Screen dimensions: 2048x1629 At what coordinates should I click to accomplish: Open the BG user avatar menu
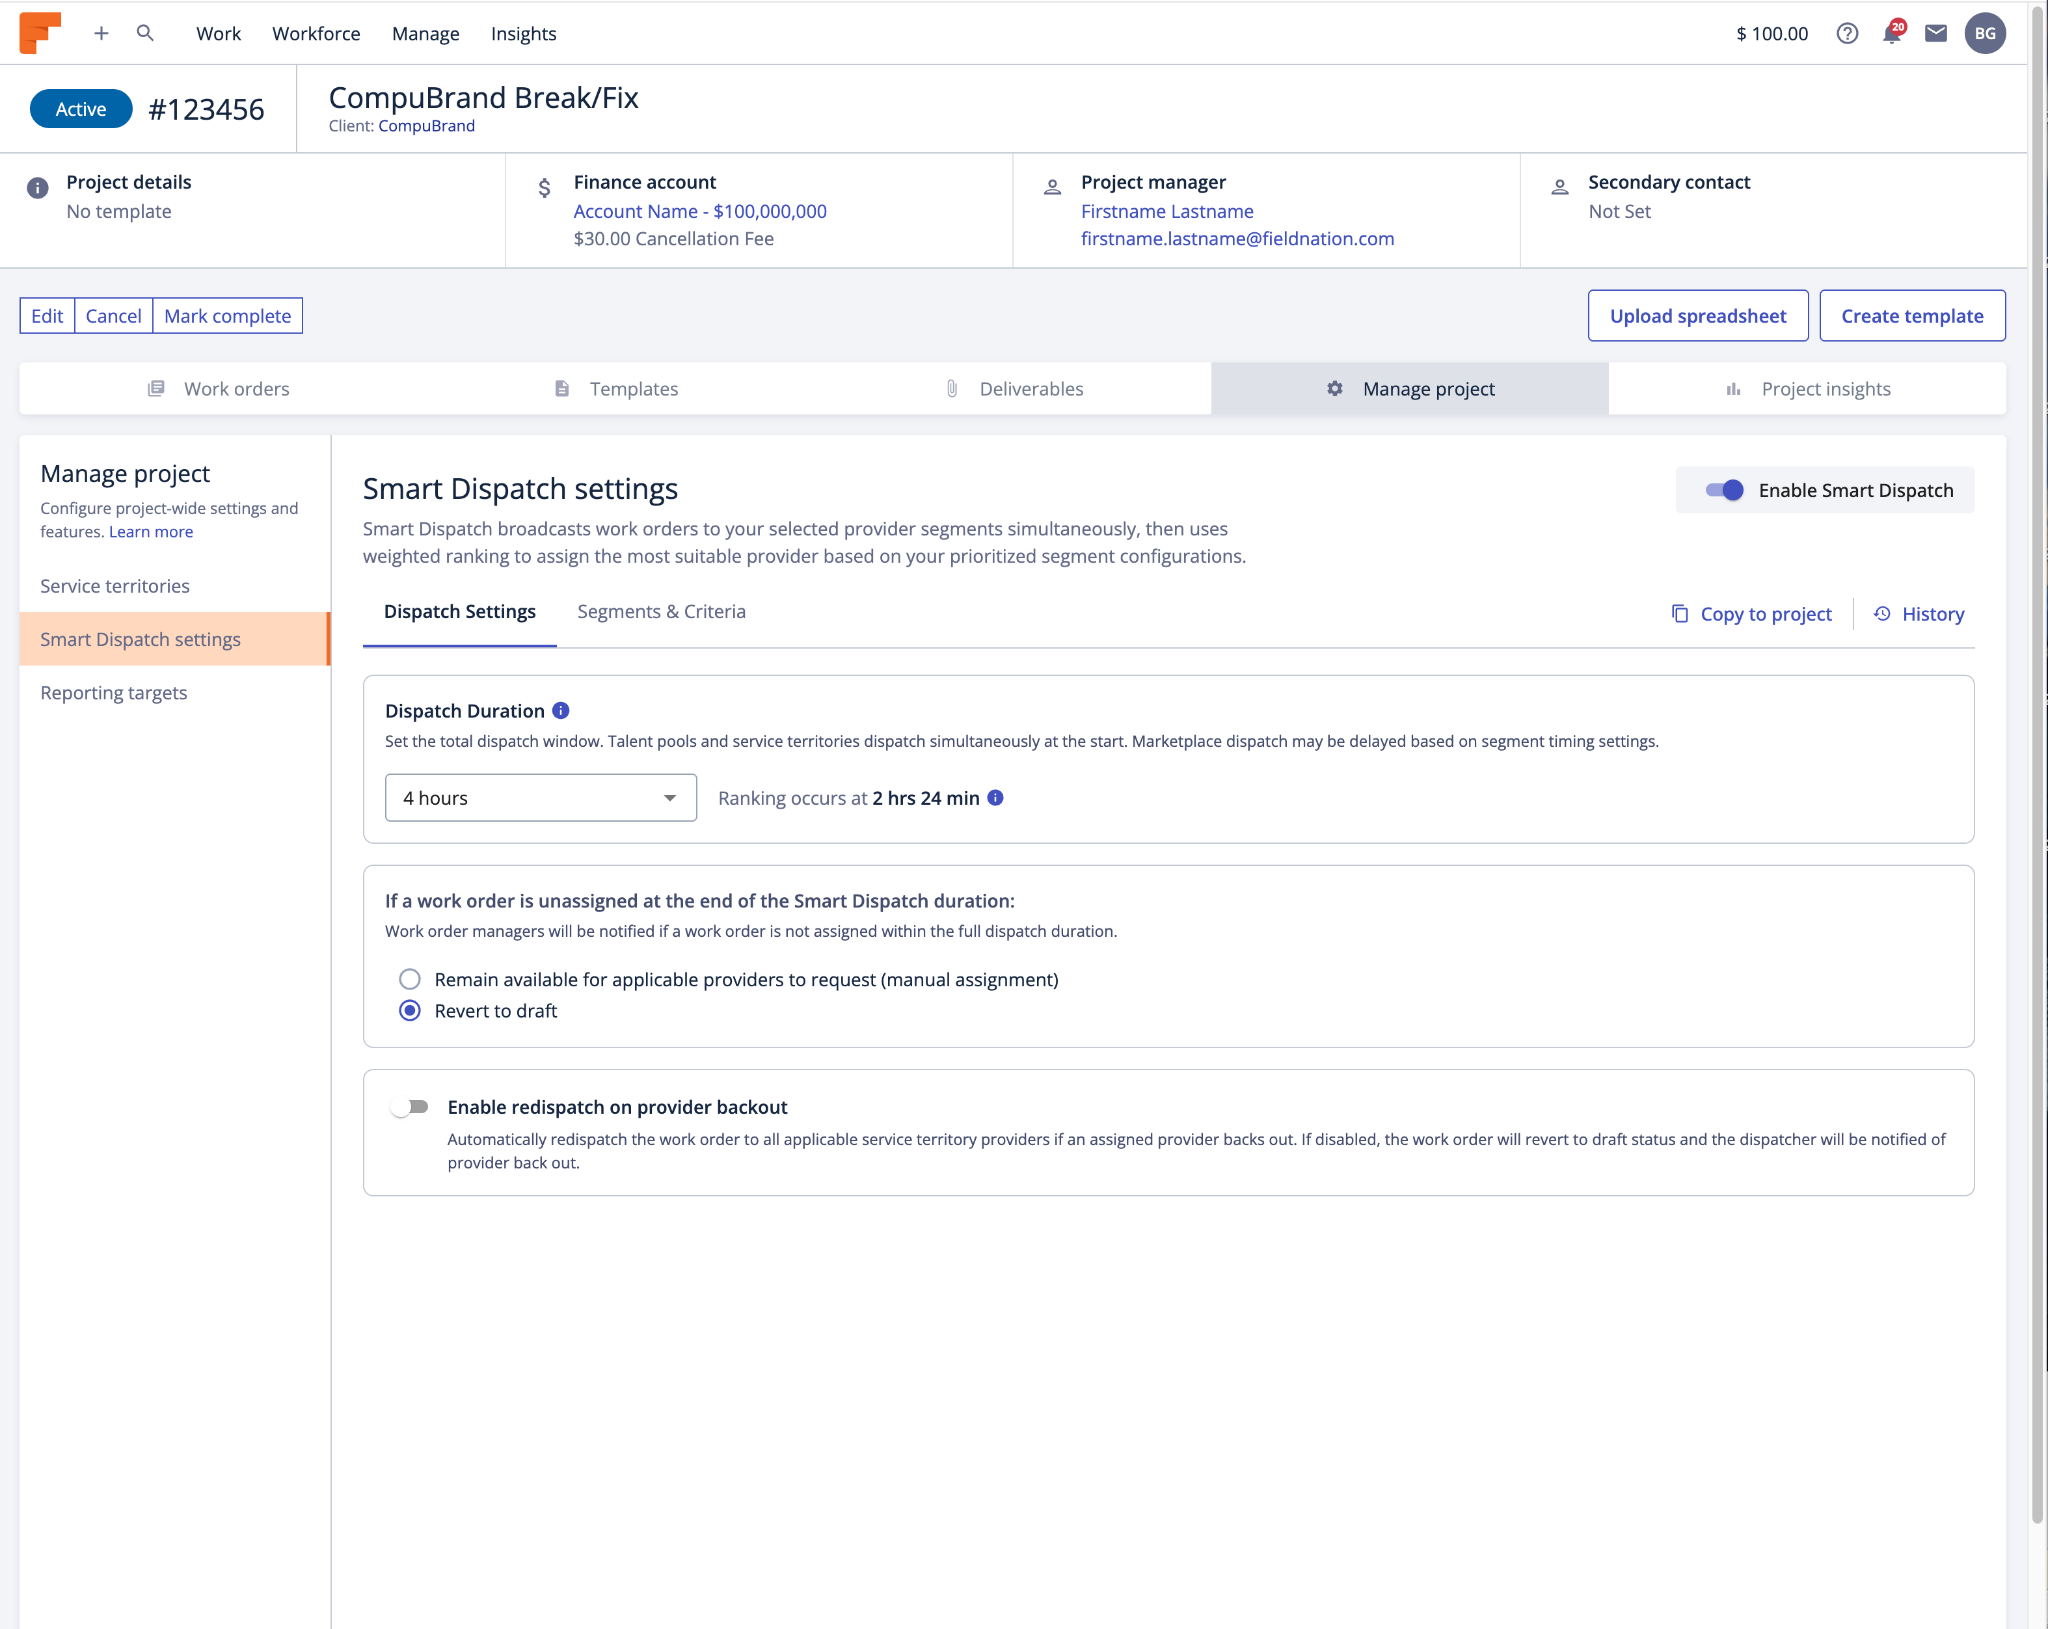pyautogui.click(x=1985, y=33)
